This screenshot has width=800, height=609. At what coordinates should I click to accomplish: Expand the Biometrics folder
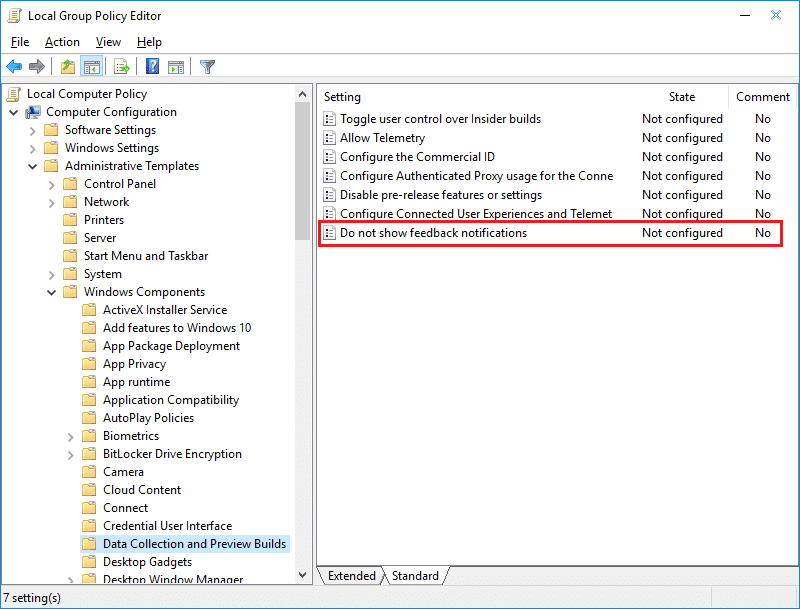pyautogui.click(x=70, y=437)
